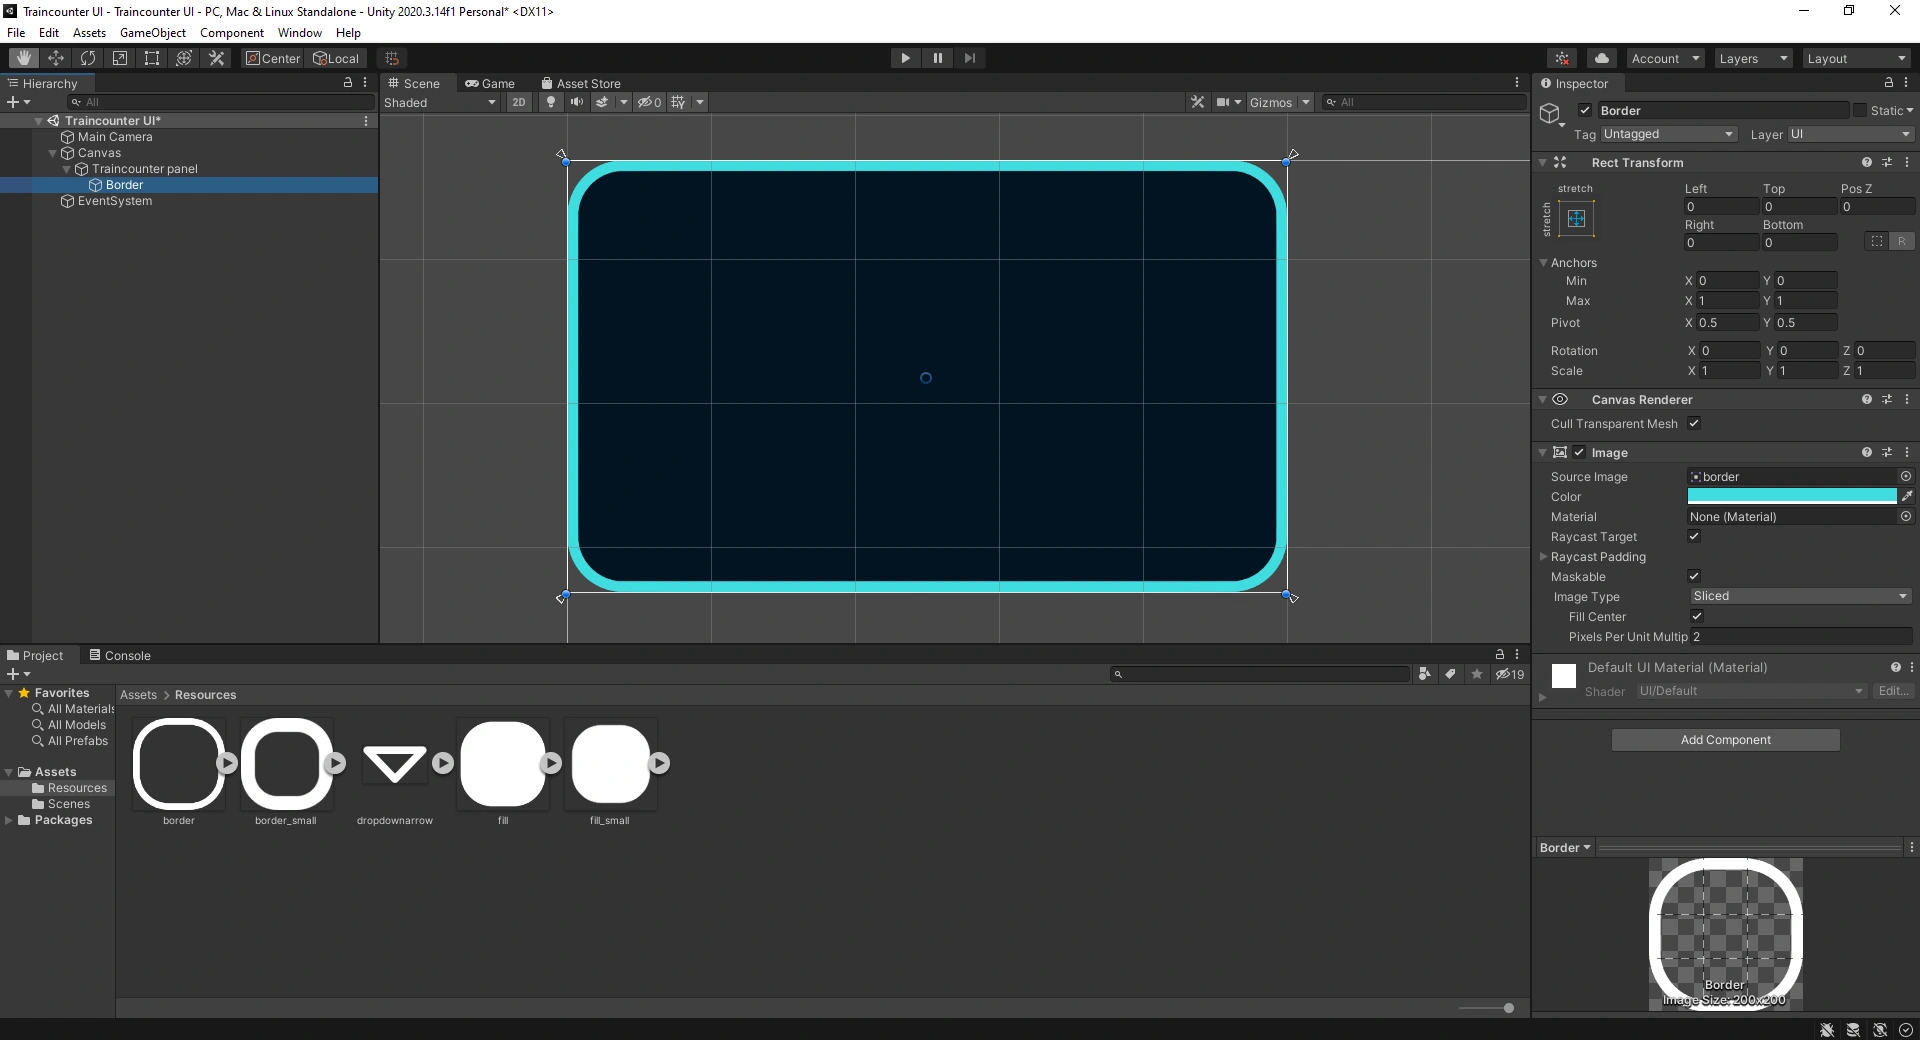Image resolution: width=1920 pixels, height=1040 pixels.
Task: Open Image component preset icon
Action: click(1887, 452)
